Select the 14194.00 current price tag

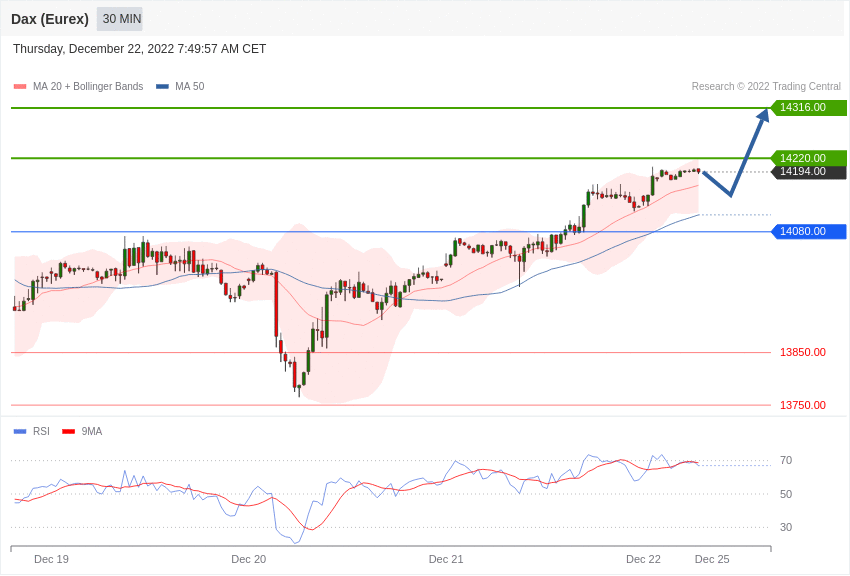[x=809, y=172]
